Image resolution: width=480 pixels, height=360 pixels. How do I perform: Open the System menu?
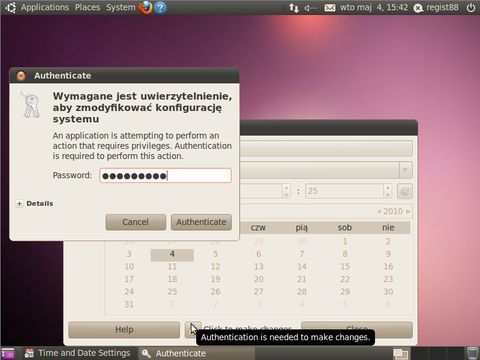click(x=121, y=7)
